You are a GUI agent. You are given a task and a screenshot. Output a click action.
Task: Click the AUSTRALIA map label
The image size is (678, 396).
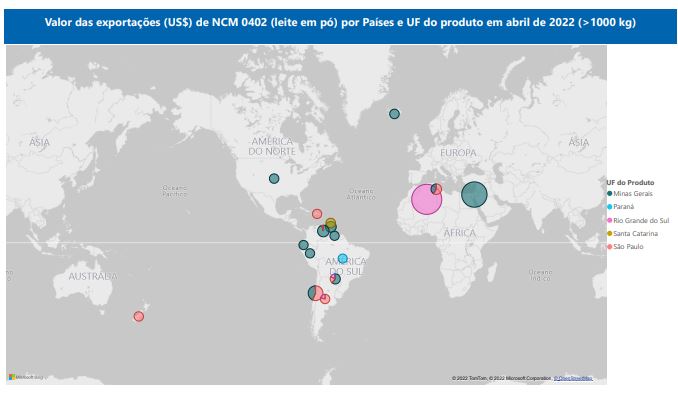coord(93,276)
